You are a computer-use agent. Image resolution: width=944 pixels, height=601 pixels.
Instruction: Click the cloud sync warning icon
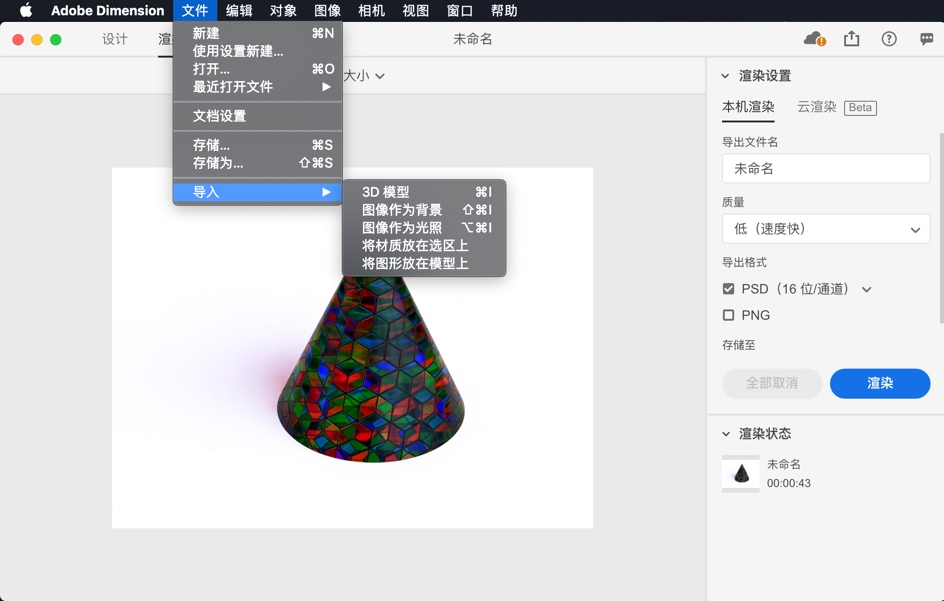(x=816, y=38)
